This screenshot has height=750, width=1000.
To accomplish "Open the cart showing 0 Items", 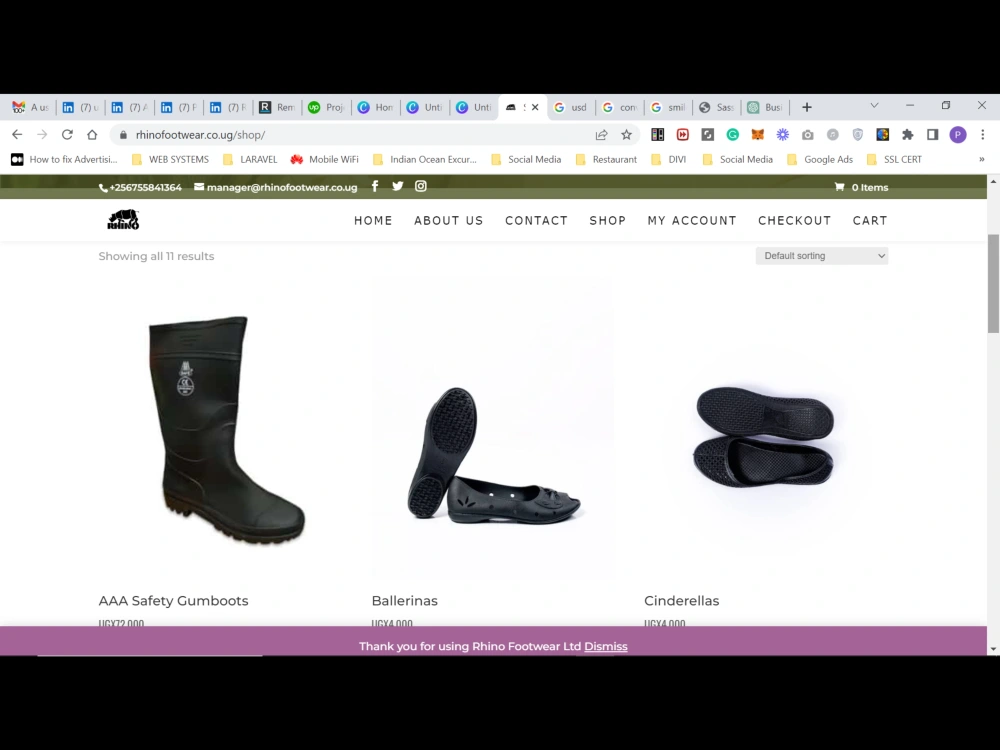I will coord(861,187).
